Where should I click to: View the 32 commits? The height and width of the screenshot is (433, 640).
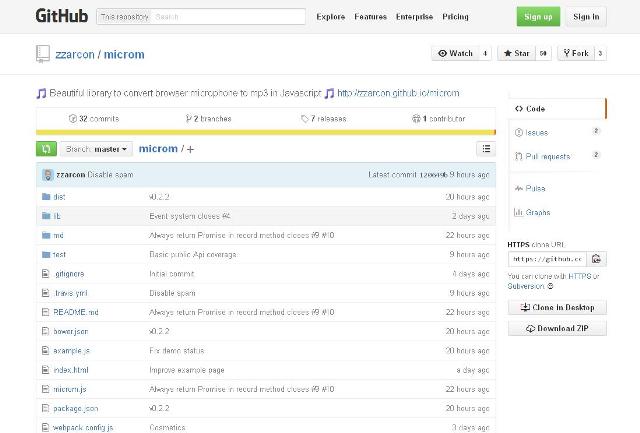click(x=94, y=119)
